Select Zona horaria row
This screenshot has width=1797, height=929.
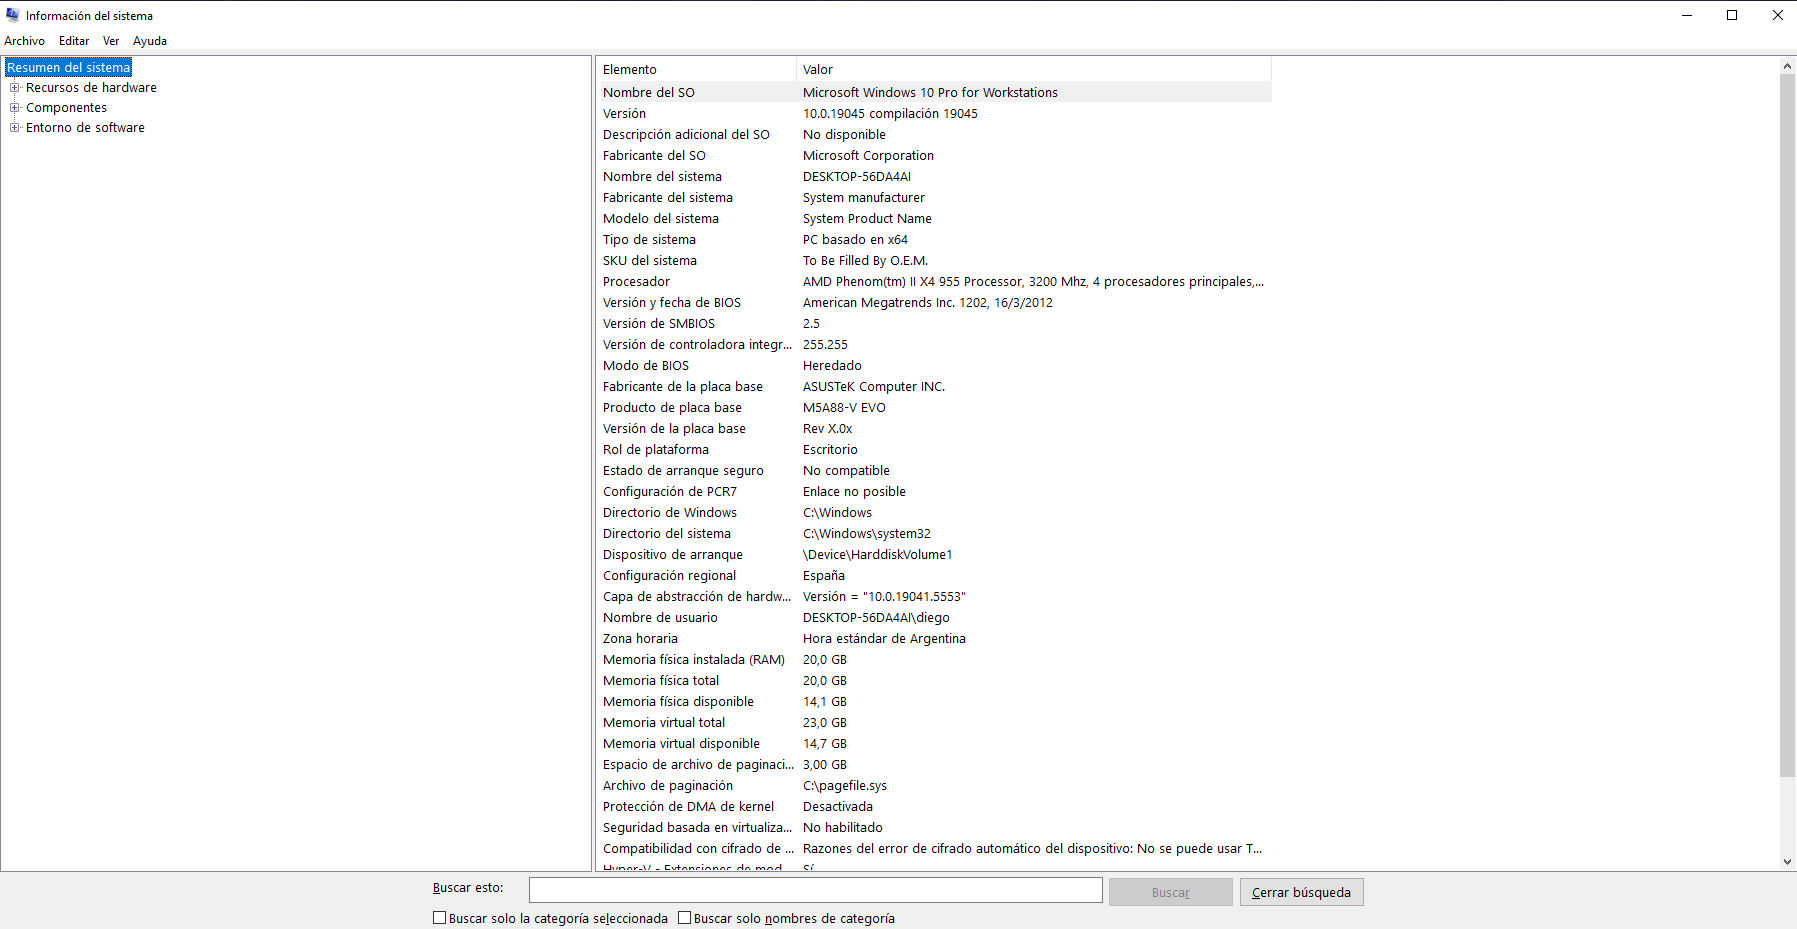(x=934, y=638)
